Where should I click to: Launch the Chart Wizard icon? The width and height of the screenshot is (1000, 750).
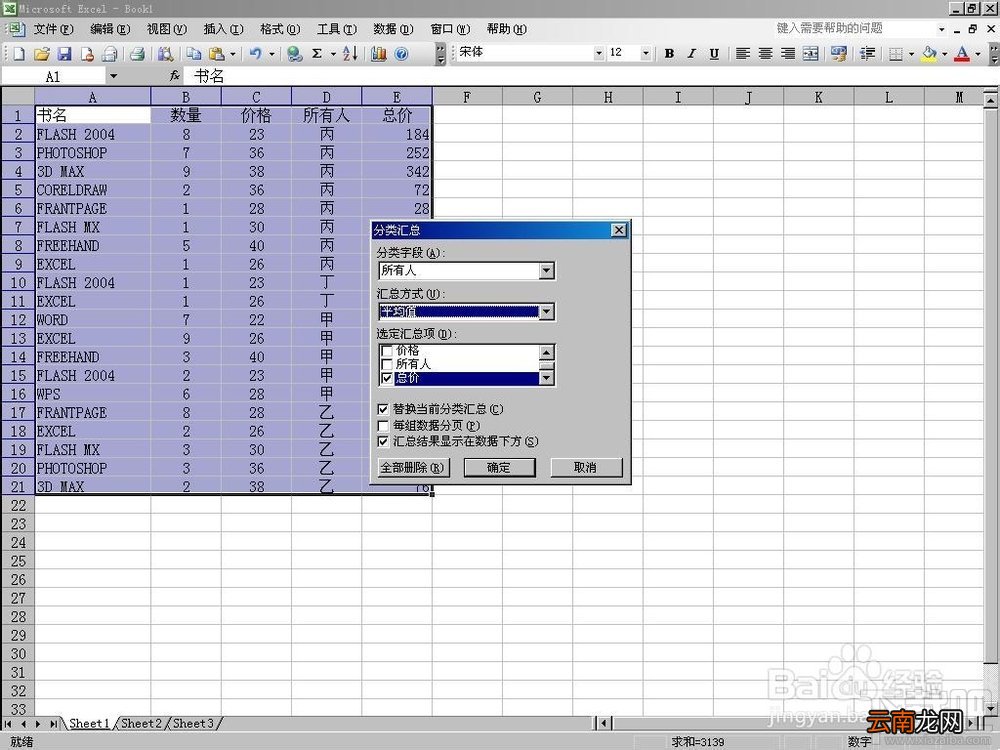coord(378,54)
